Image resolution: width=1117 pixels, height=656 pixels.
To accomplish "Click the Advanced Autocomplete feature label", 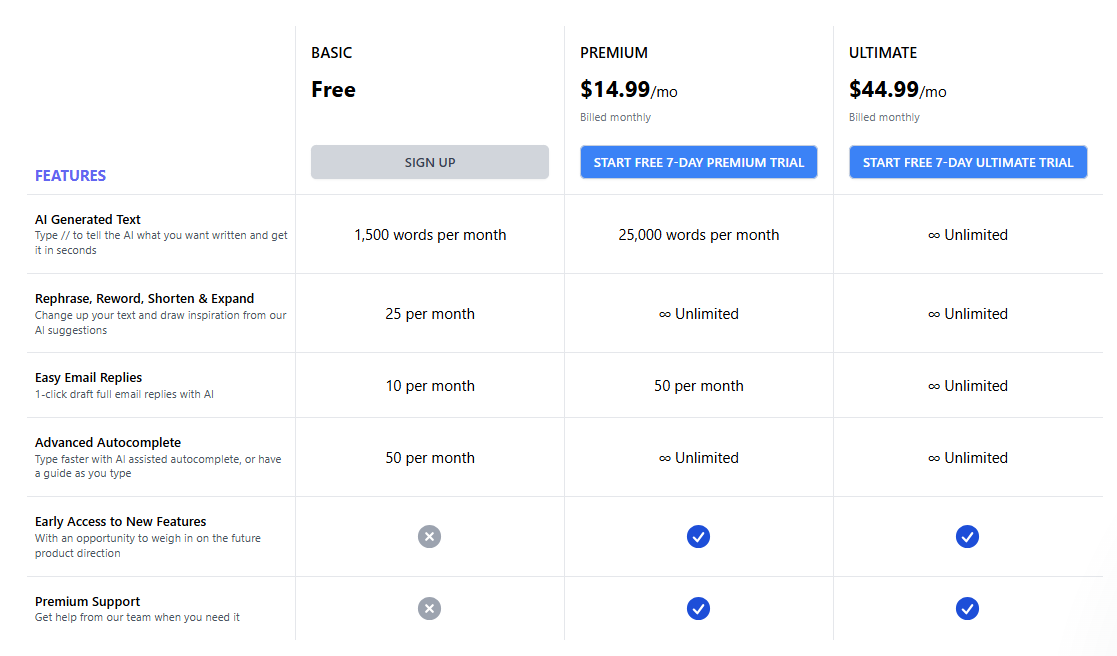I will point(107,442).
